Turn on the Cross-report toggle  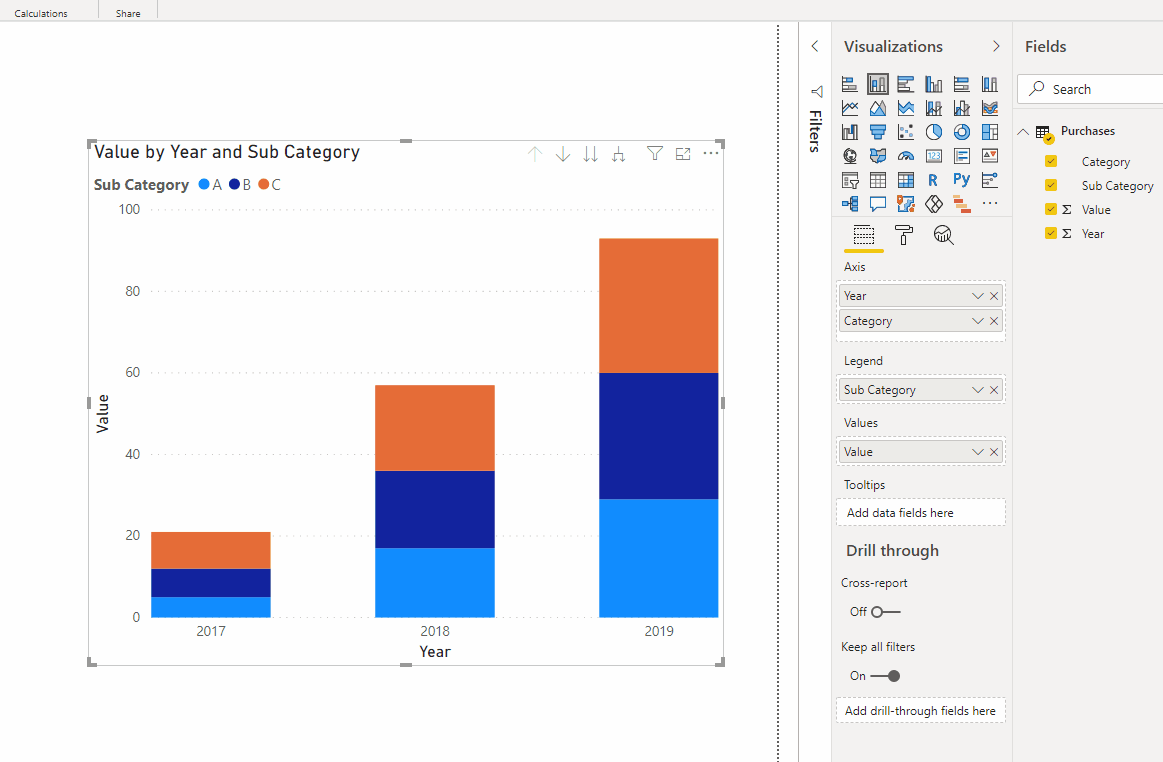(x=886, y=612)
